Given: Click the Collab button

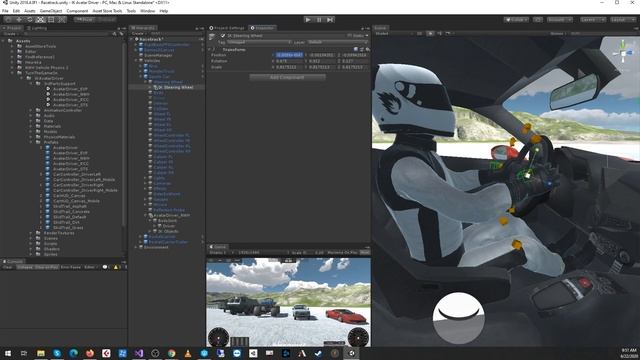Looking at the screenshot, I should [x=516, y=19].
